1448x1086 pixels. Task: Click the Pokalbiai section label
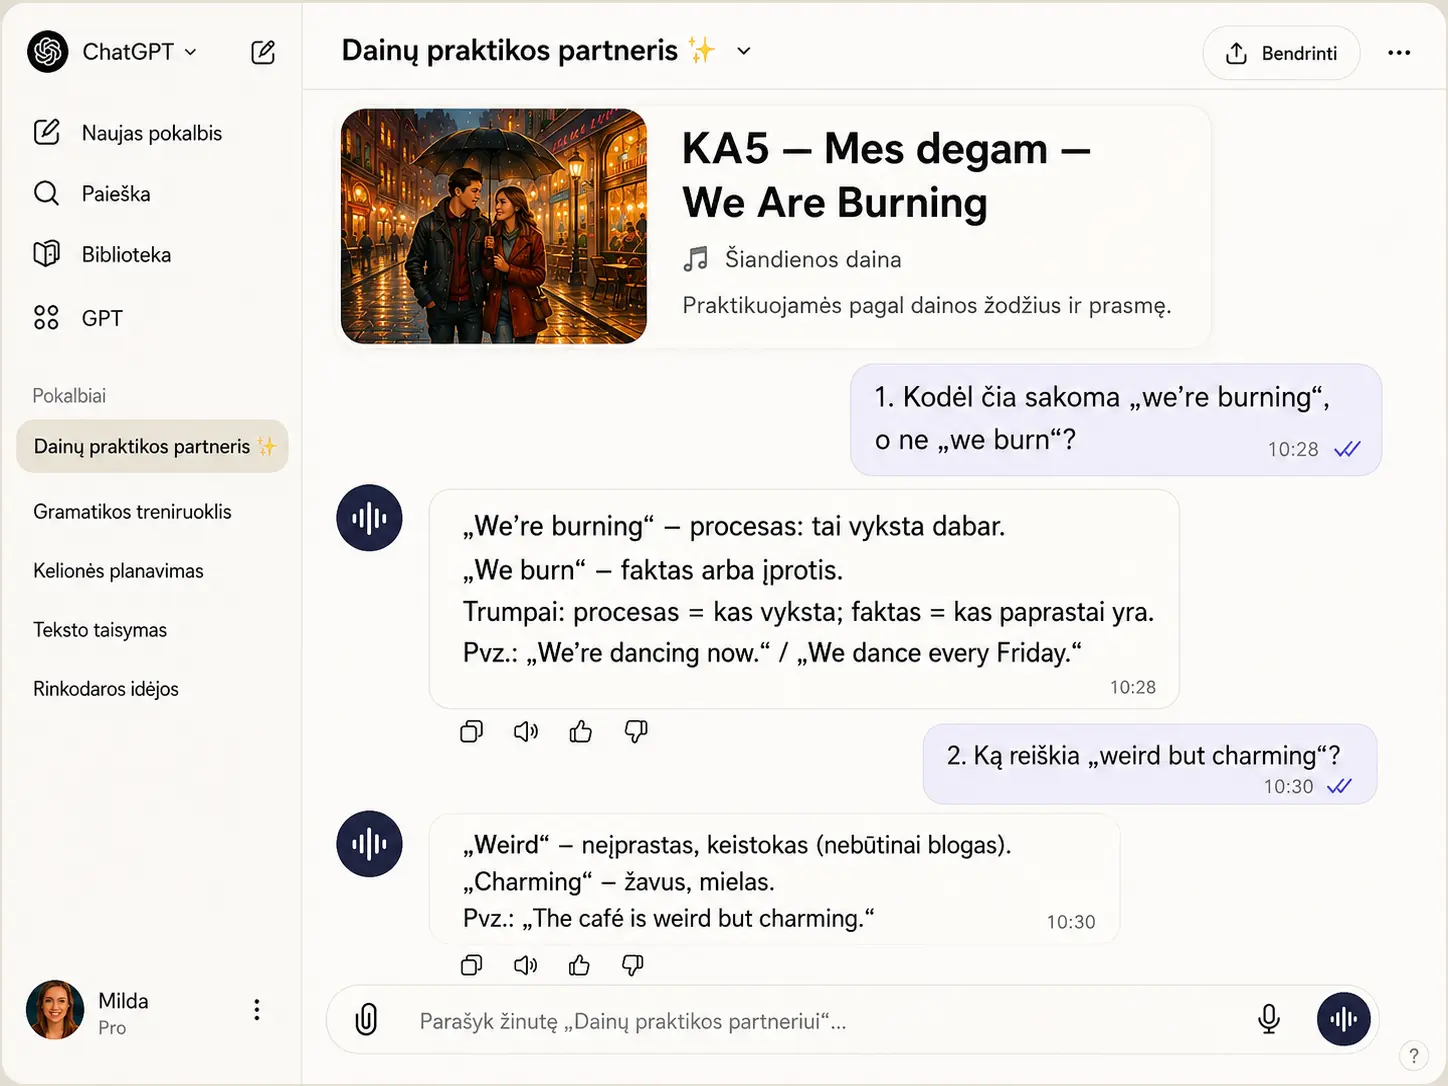69,396
